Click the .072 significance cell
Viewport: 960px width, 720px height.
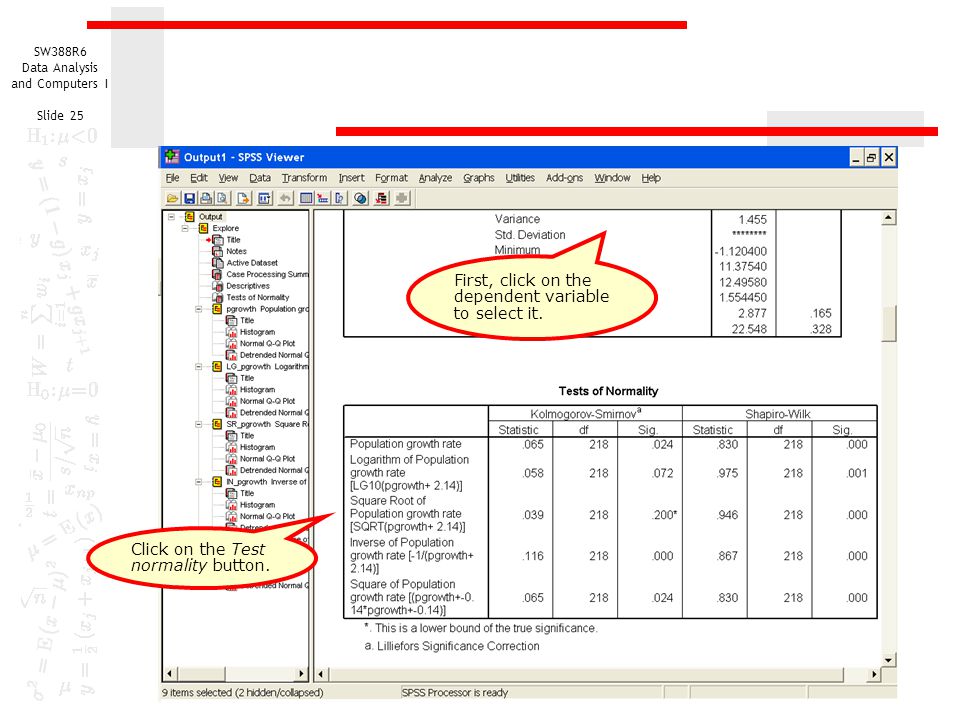tap(662, 473)
